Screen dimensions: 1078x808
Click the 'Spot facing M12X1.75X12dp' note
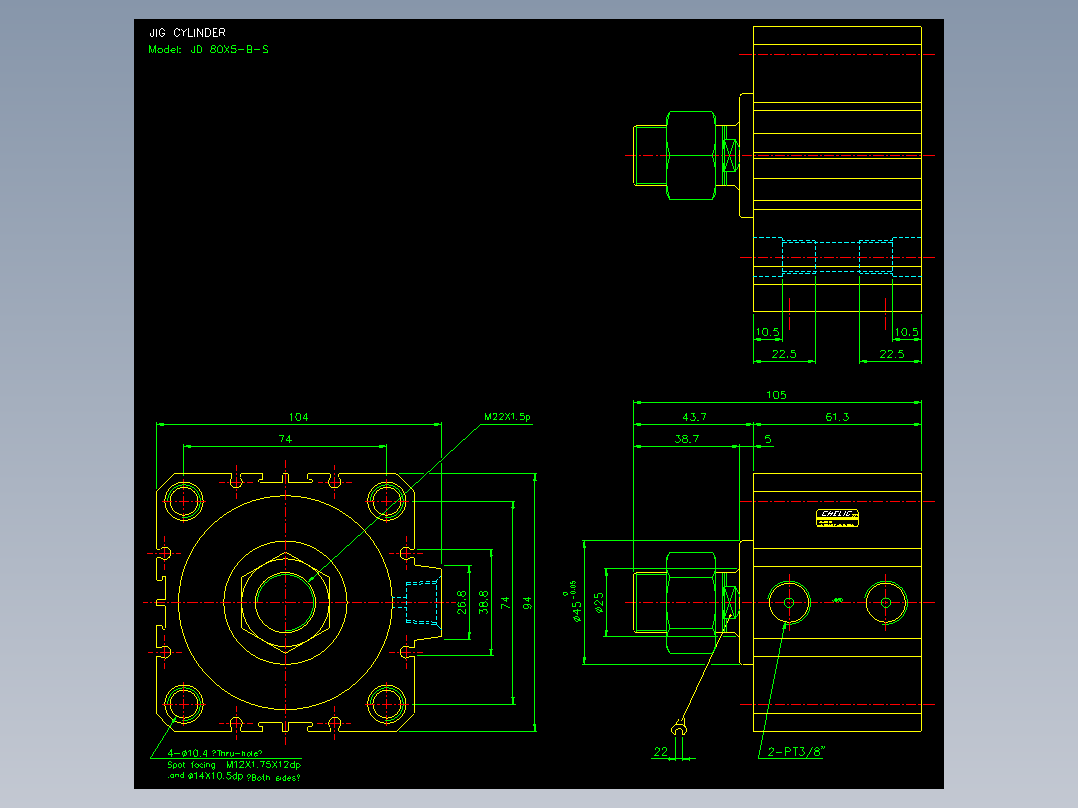click(x=234, y=765)
